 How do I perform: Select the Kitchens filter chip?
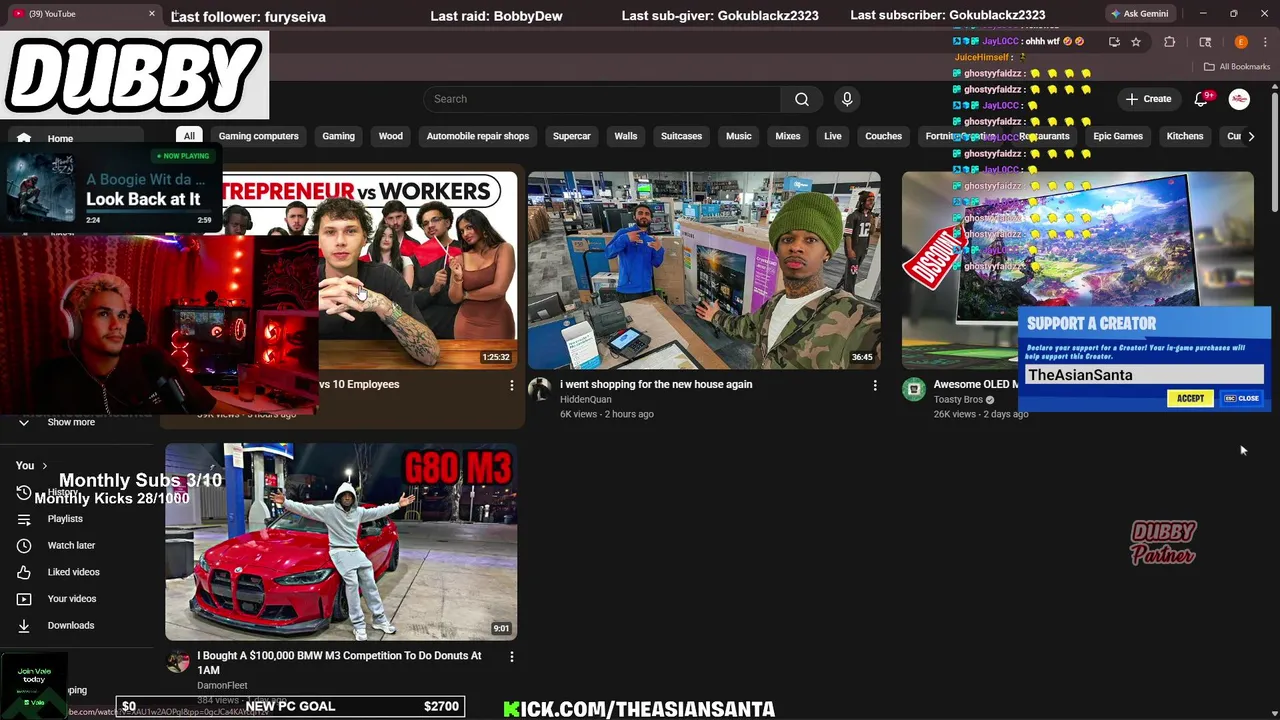pyautogui.click(x=1185, y=136)
